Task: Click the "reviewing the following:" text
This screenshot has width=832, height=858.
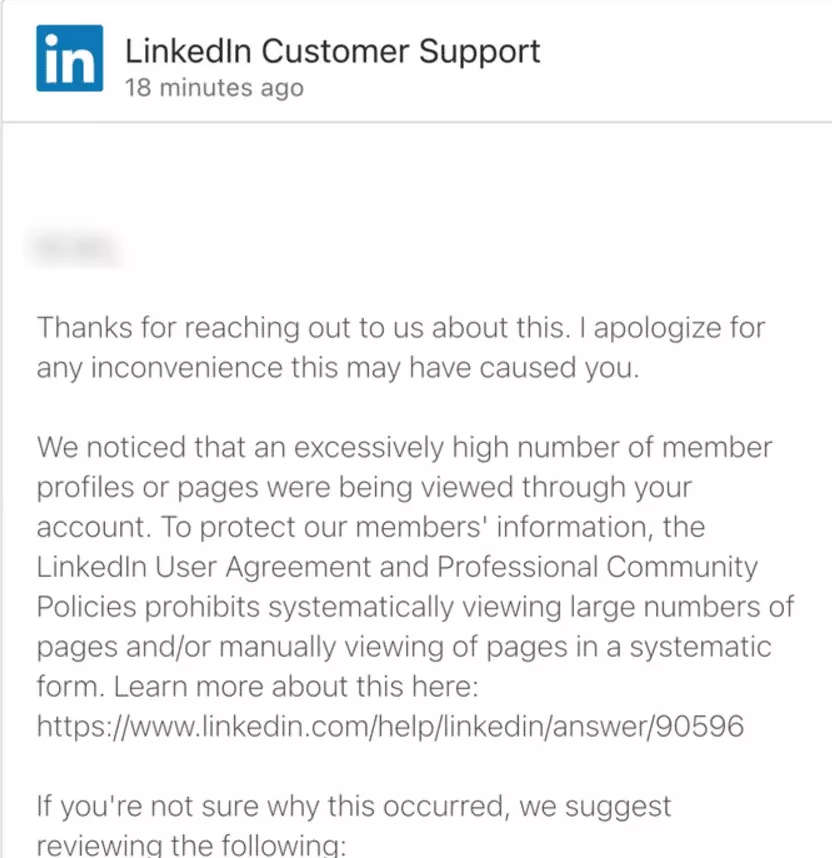Action: (190, 845)
